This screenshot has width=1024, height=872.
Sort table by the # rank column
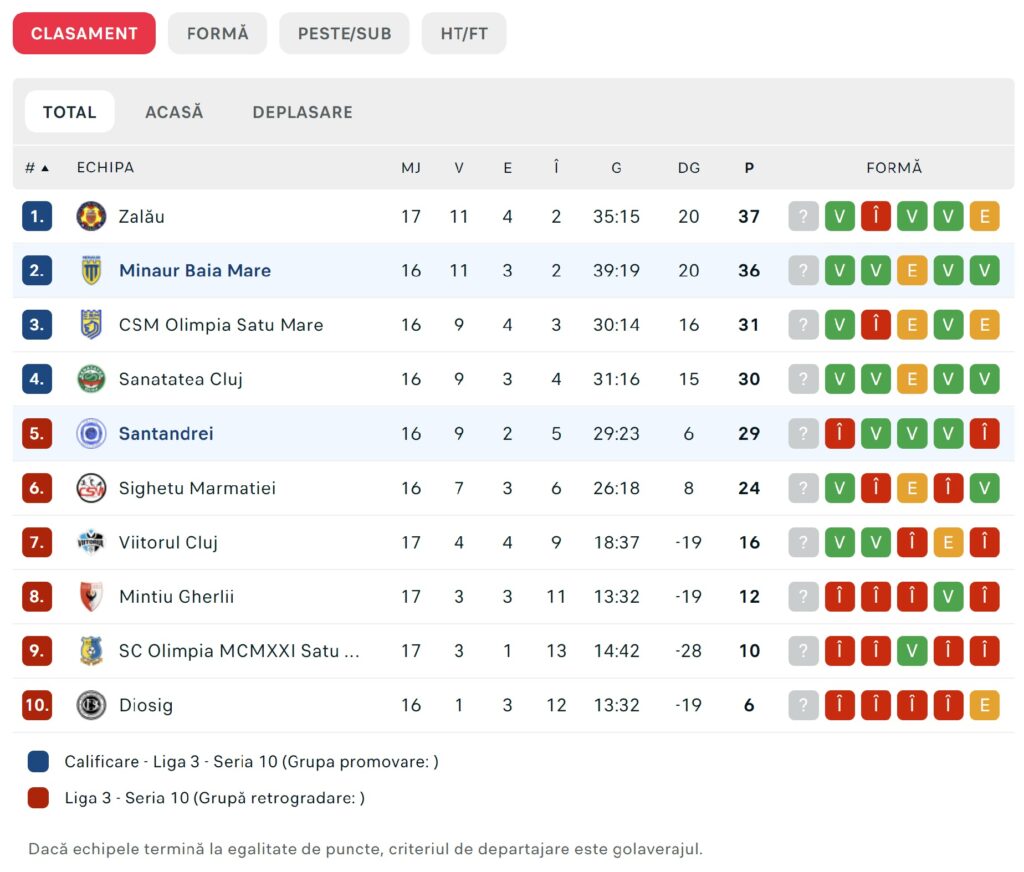point(36,168)
